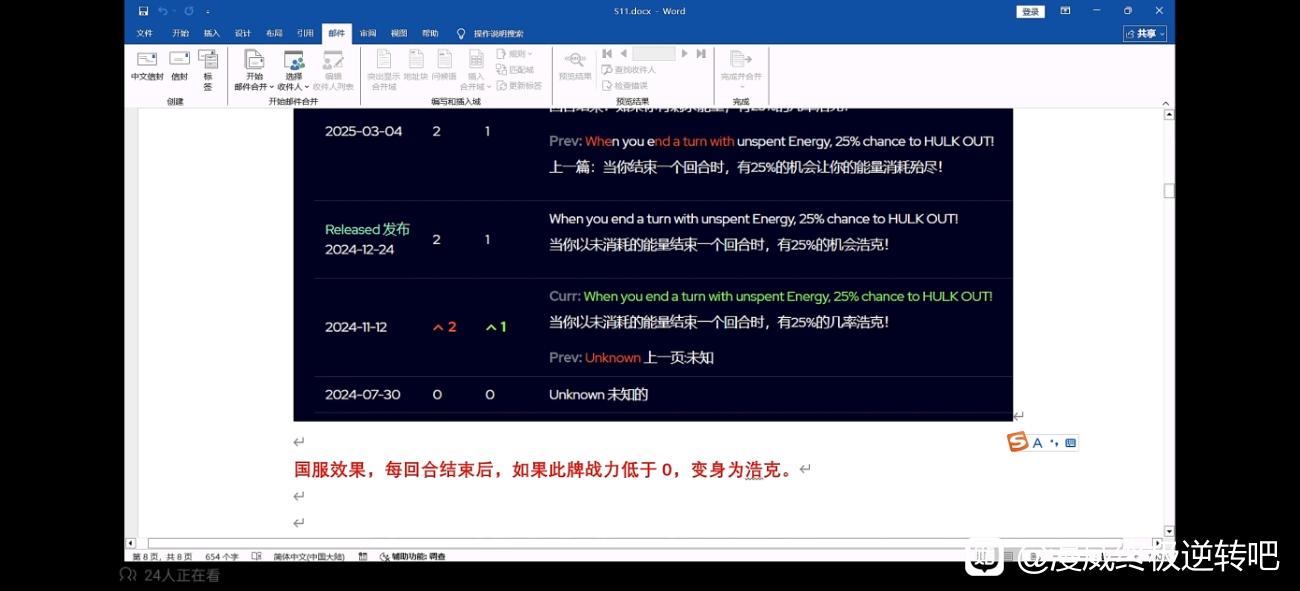This screenshot has width=1300, height=591.
Task: Click the 突出显示合并域 button
Action: [x=383, y=70]
